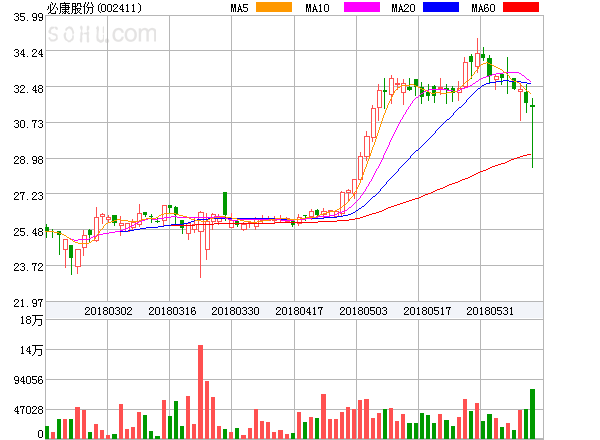Click the blue MA20 legend swatch
Image resolution: width=600 pixels, height=440 pixels.
click(441, 7)
